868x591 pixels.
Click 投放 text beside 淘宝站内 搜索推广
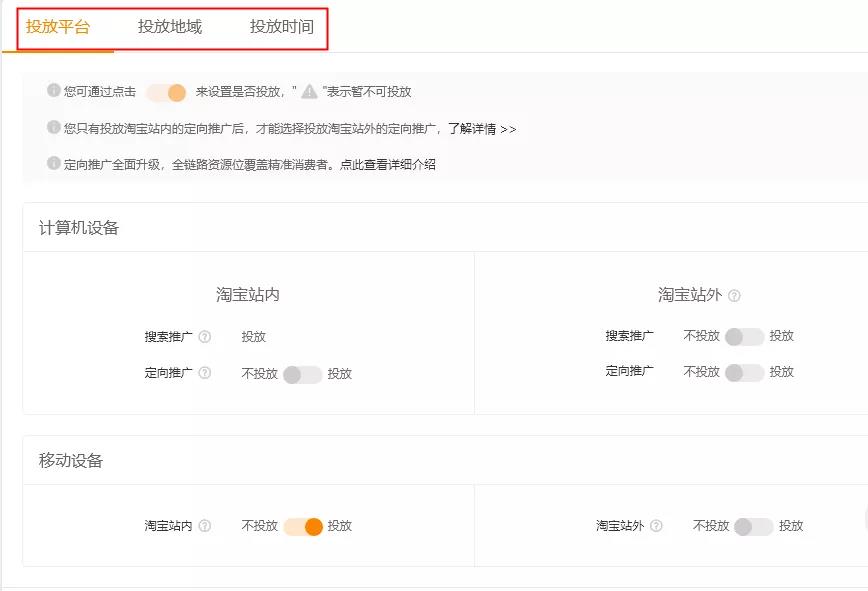click(254, 336)
